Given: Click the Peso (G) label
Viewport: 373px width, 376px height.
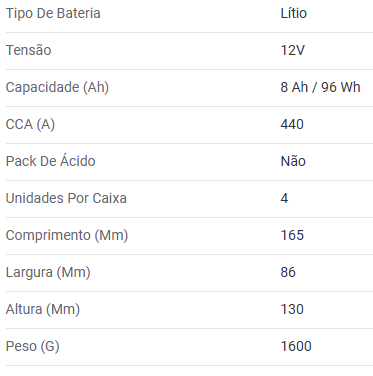Looking at the screenshot, I should [x=33, y=347].
